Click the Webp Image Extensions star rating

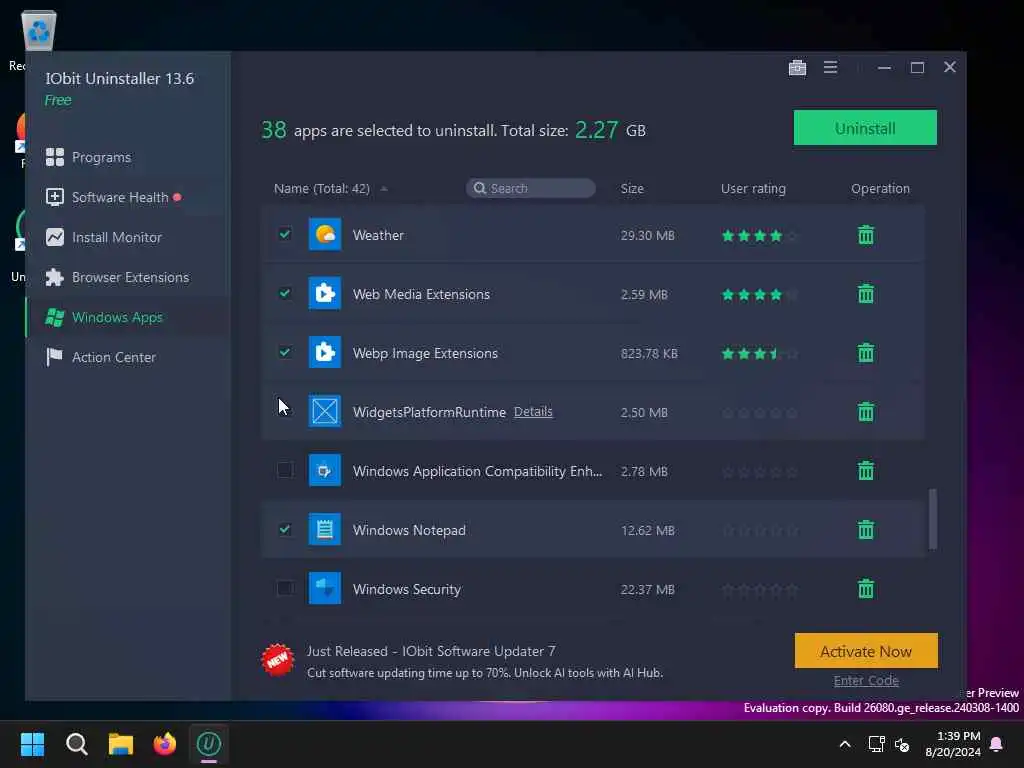pyautogui.click(x=759, y=354)
